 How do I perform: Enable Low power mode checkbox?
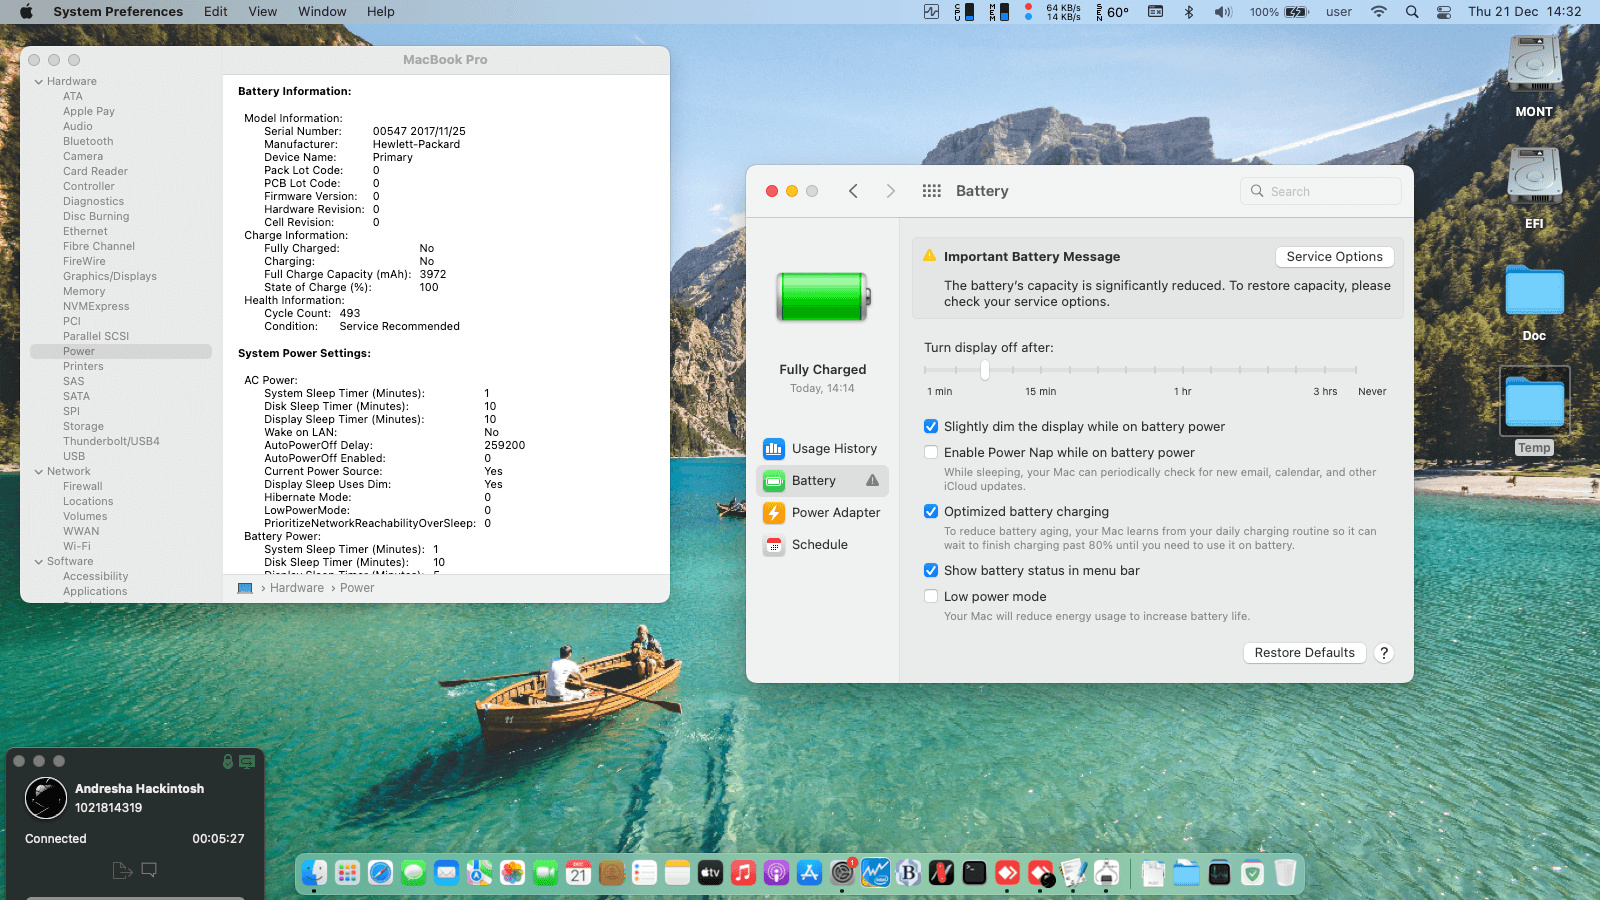[x=931, y=597]
